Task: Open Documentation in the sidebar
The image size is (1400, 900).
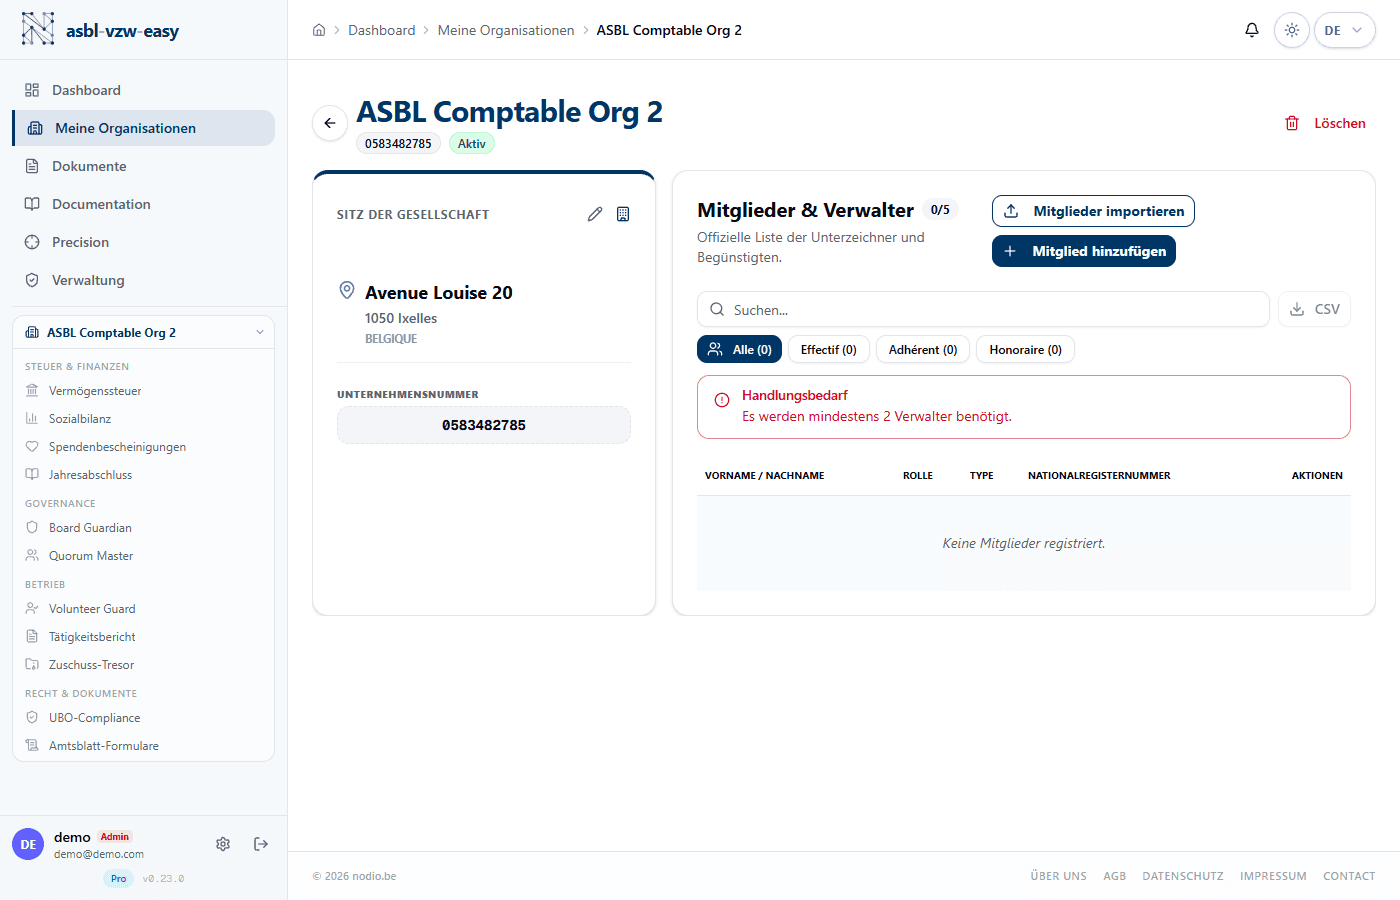Action: tap(143, 204)
